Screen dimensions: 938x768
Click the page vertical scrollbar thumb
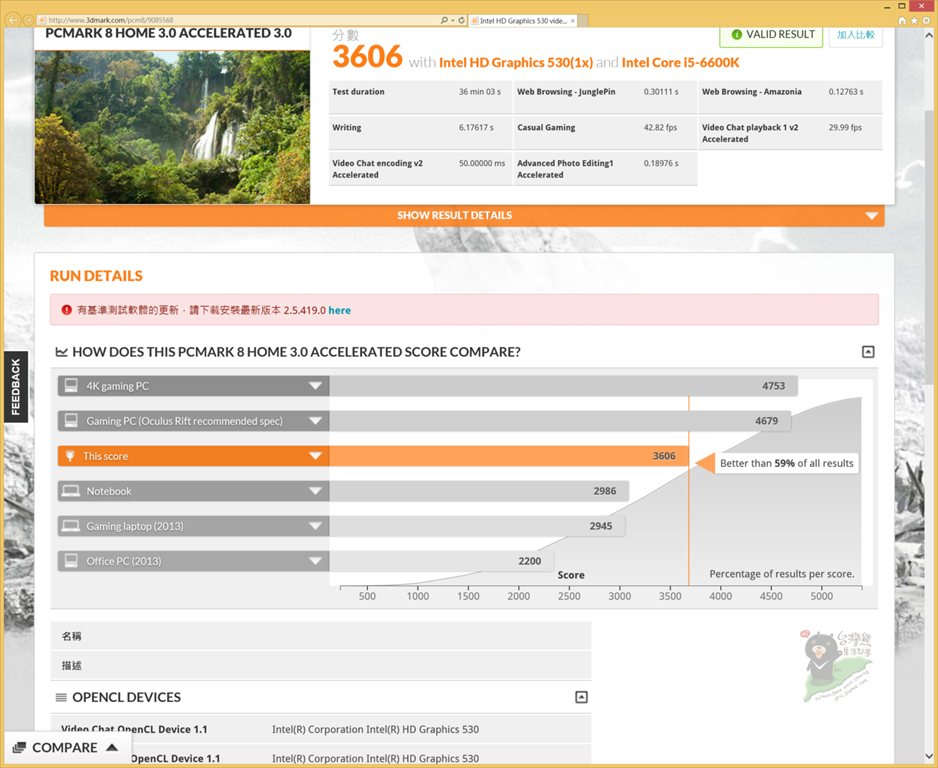tap(928, 246)
